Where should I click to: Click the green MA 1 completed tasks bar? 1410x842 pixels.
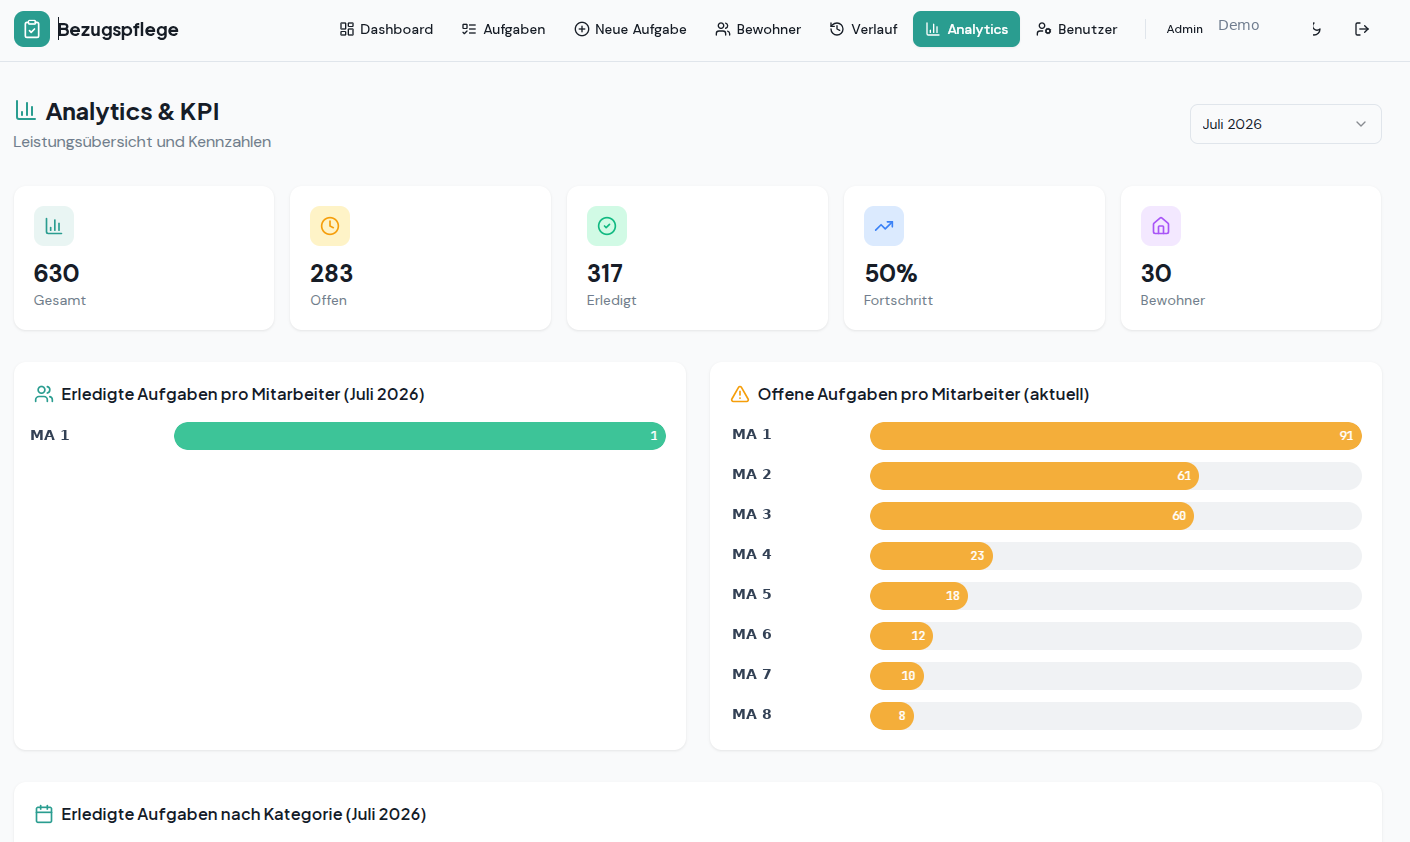(420, 436)
